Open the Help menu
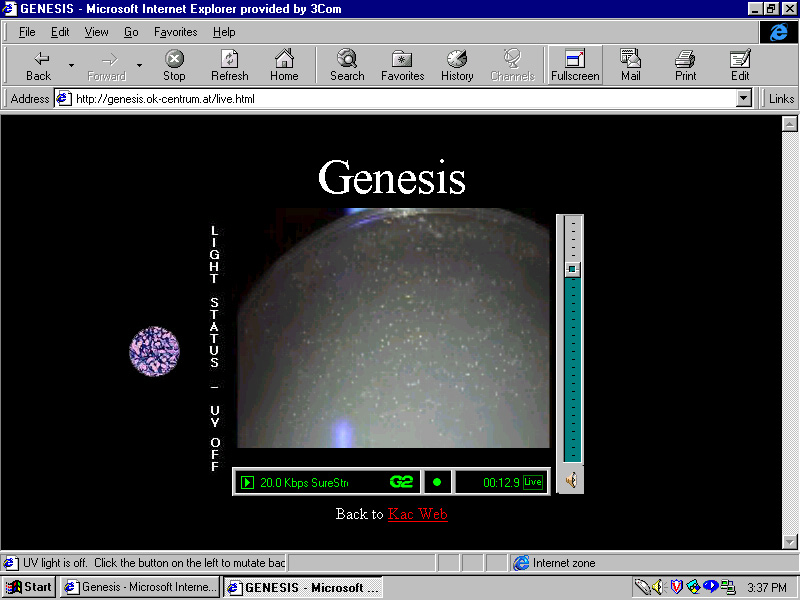Screen dimensions: 800x600 tap(224, 32)
